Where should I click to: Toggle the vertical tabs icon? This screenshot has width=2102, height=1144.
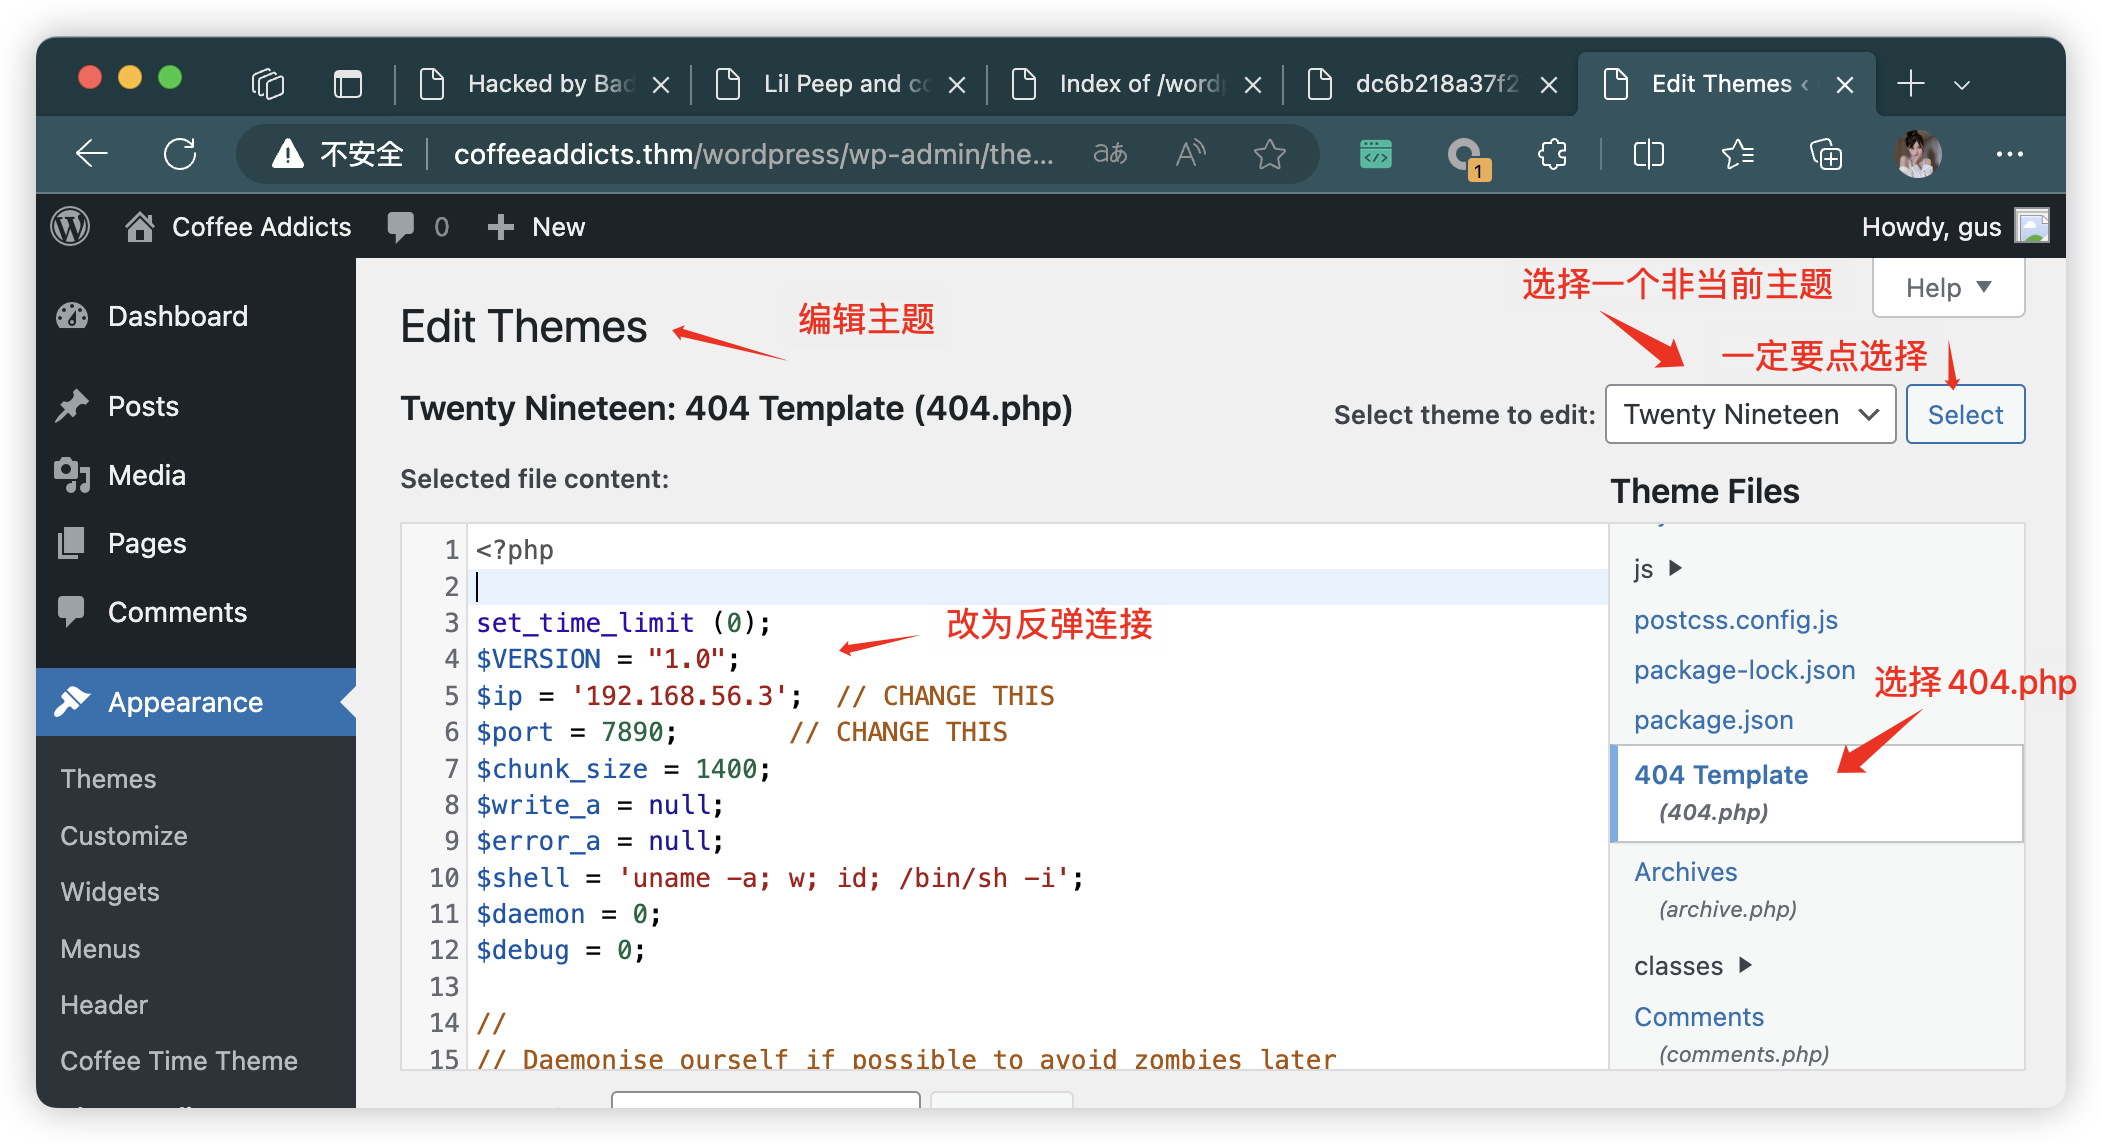pos(348,84)
